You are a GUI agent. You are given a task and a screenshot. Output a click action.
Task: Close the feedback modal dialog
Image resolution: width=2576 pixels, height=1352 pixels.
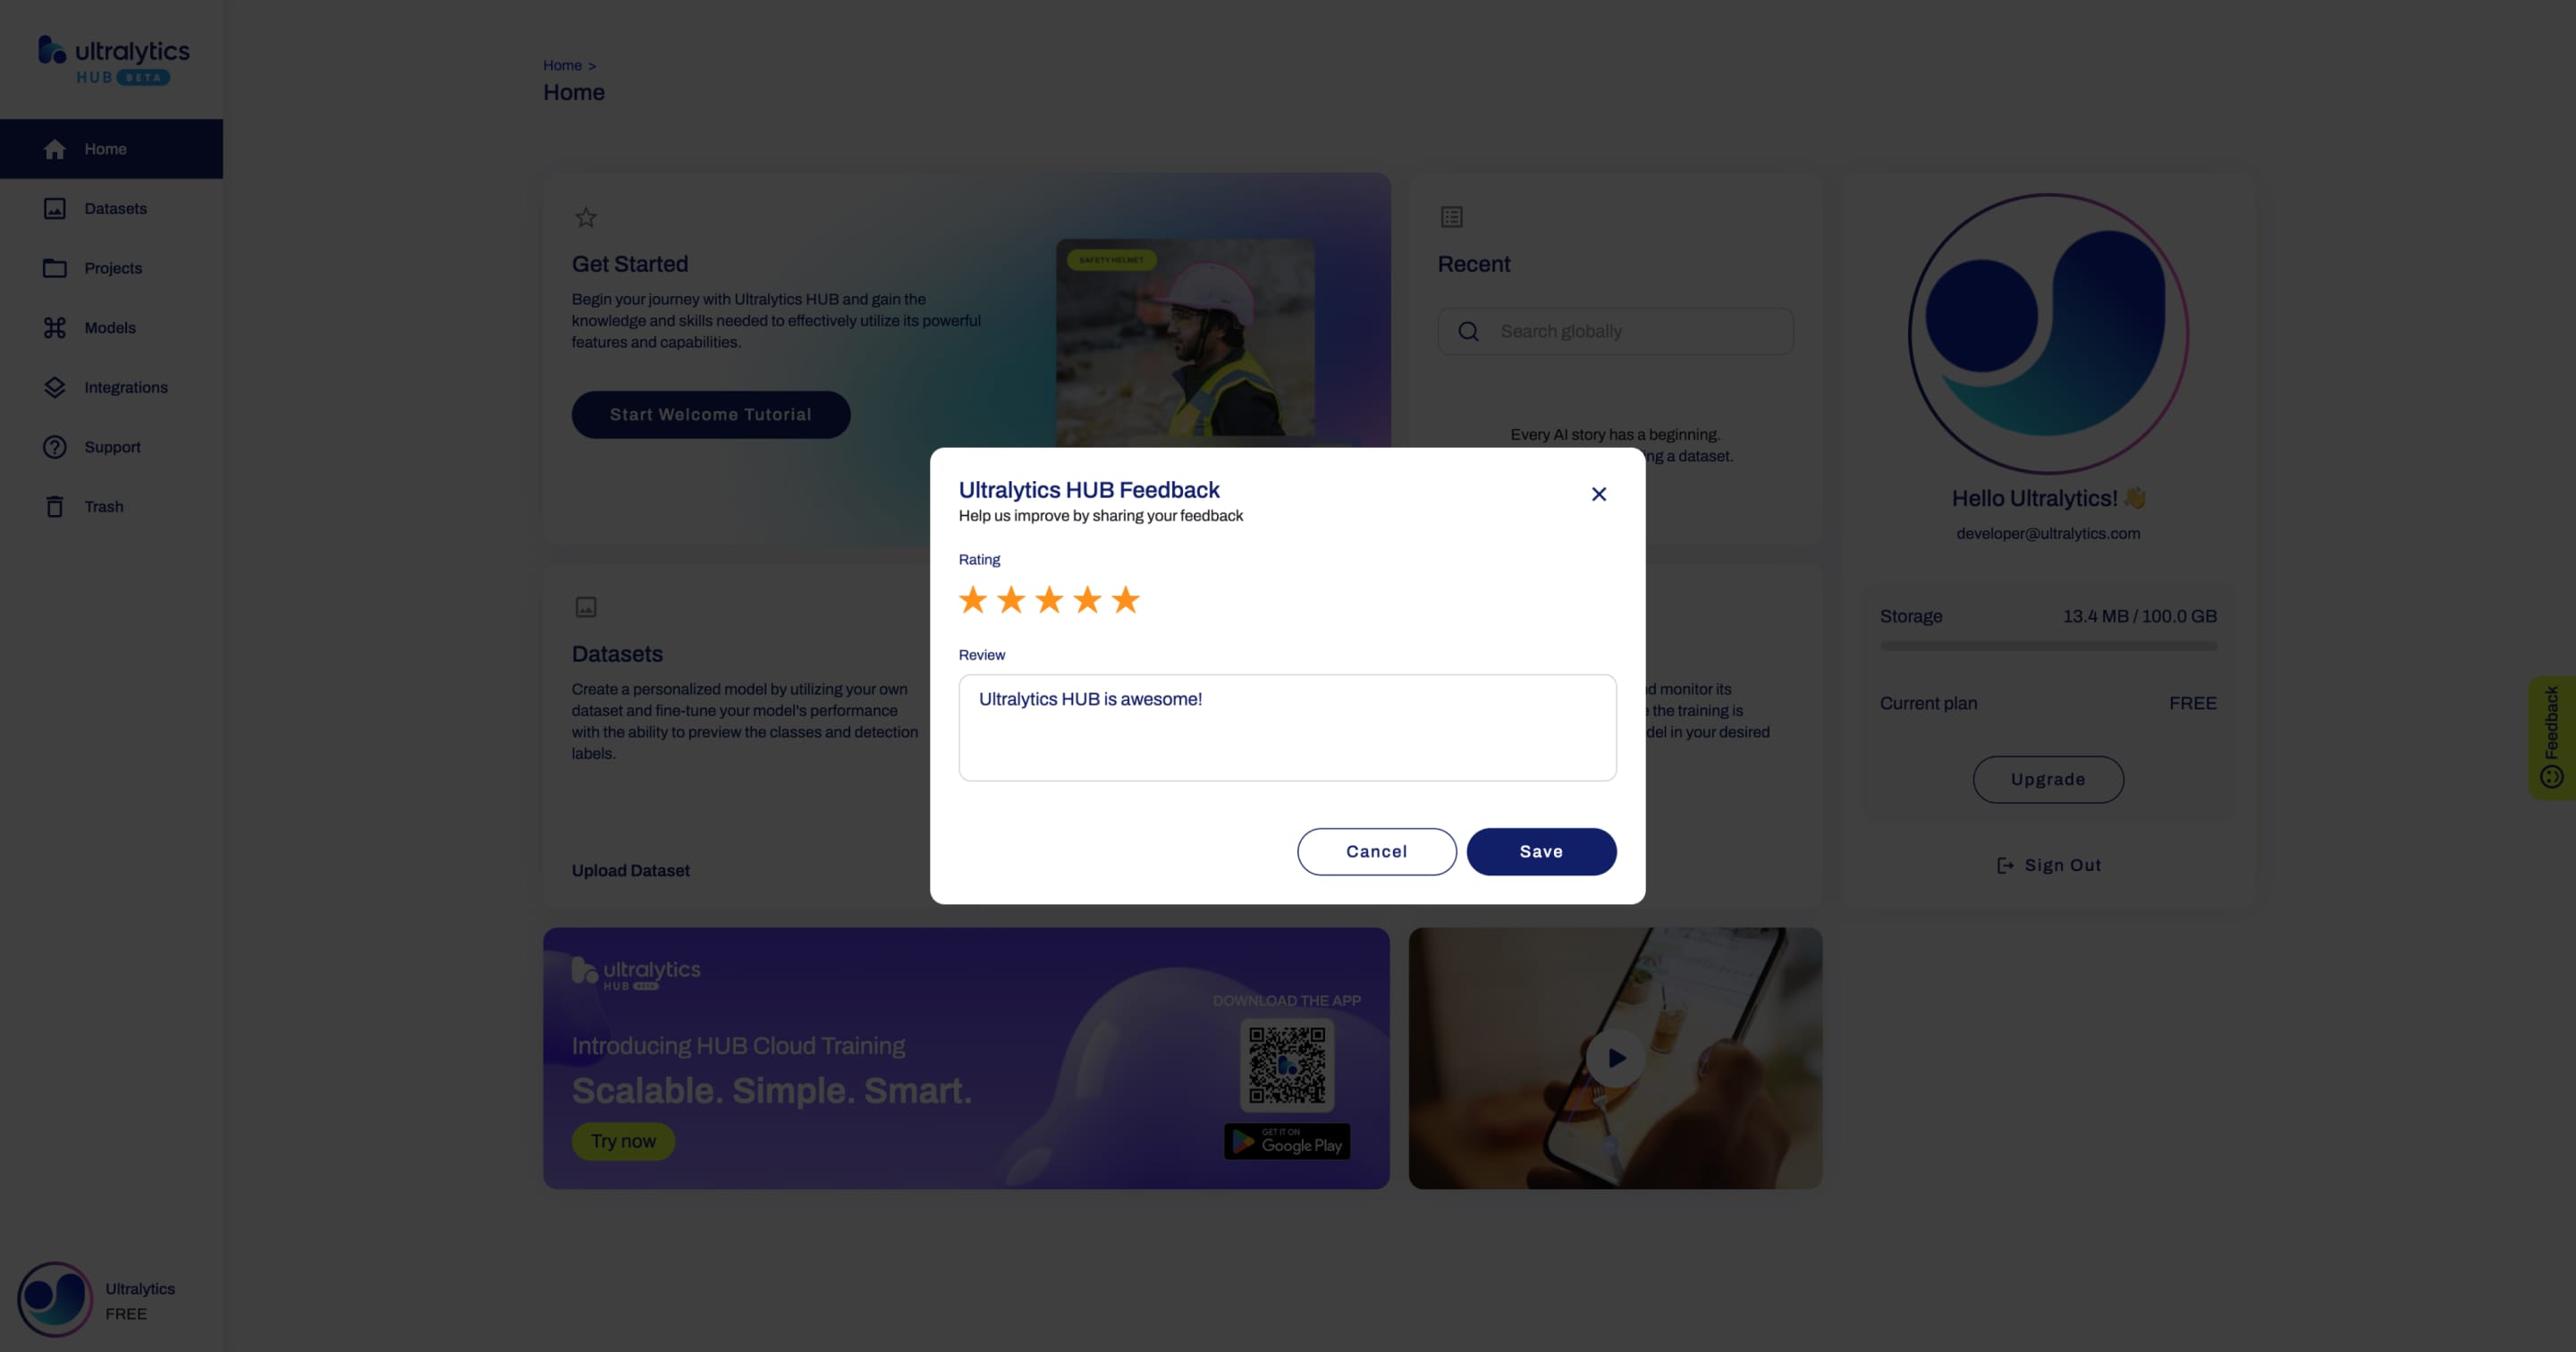point(1598,494)
